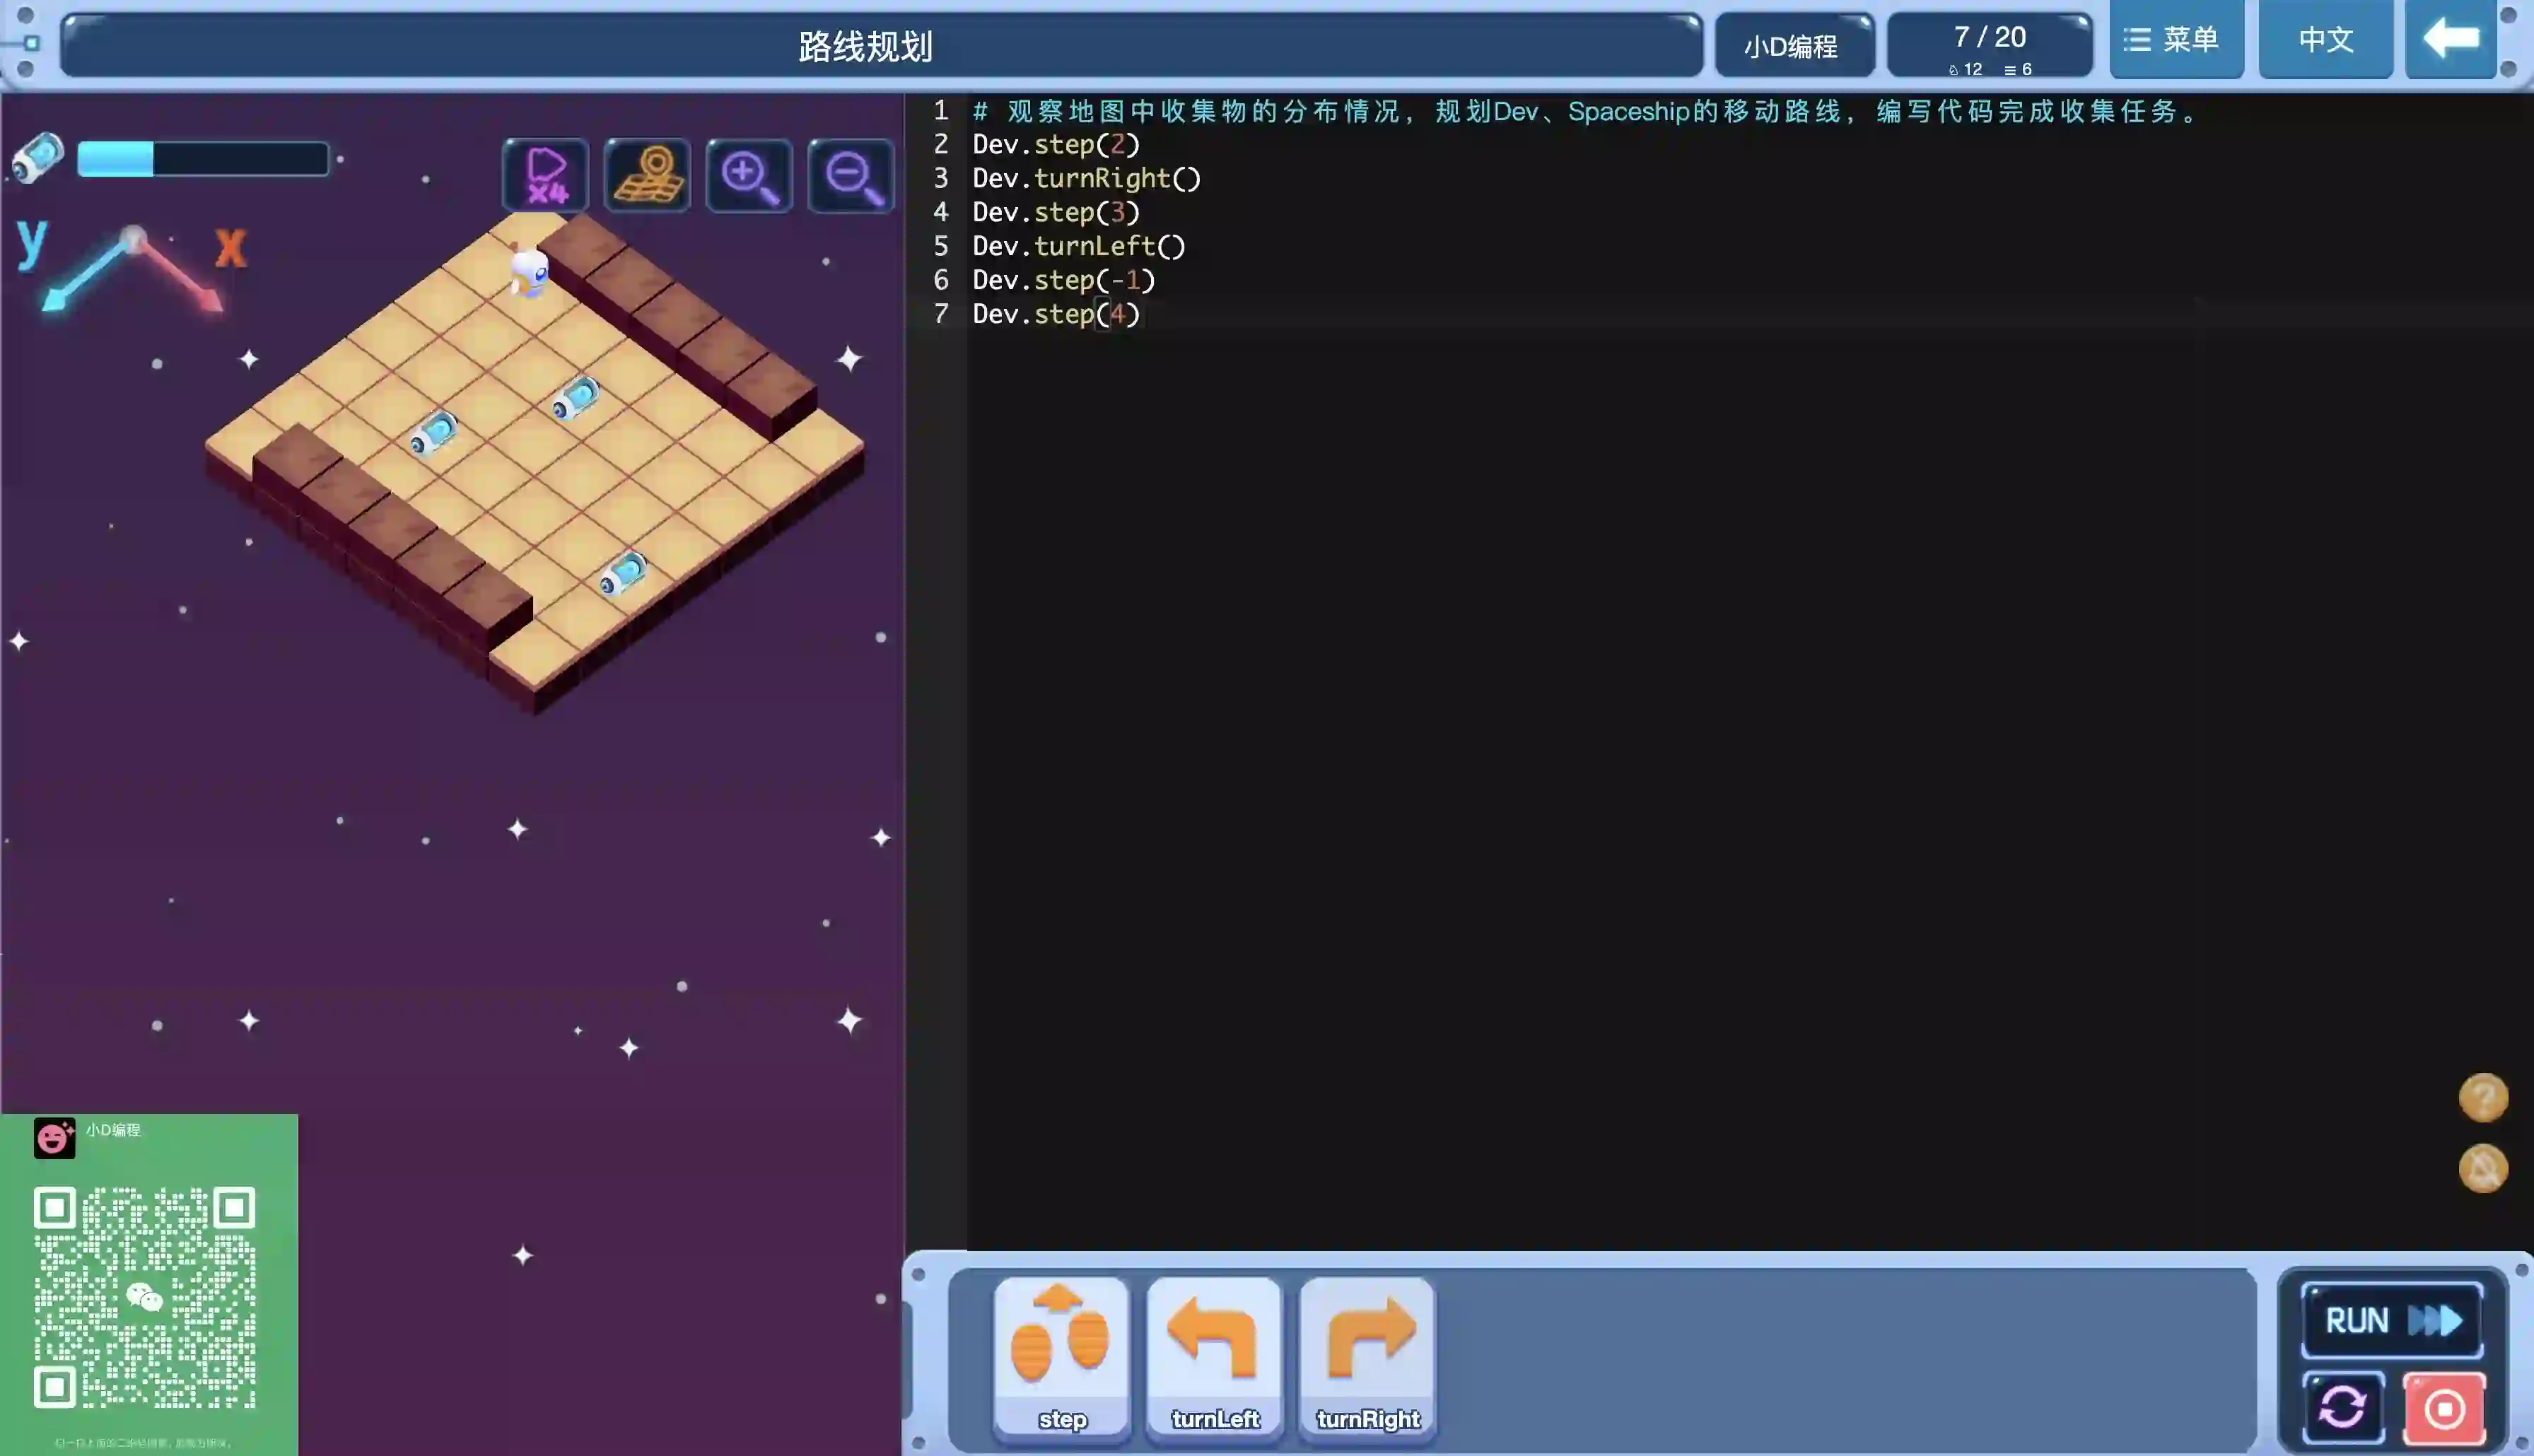Click the zoom in magnifier icon

[749, 176]
